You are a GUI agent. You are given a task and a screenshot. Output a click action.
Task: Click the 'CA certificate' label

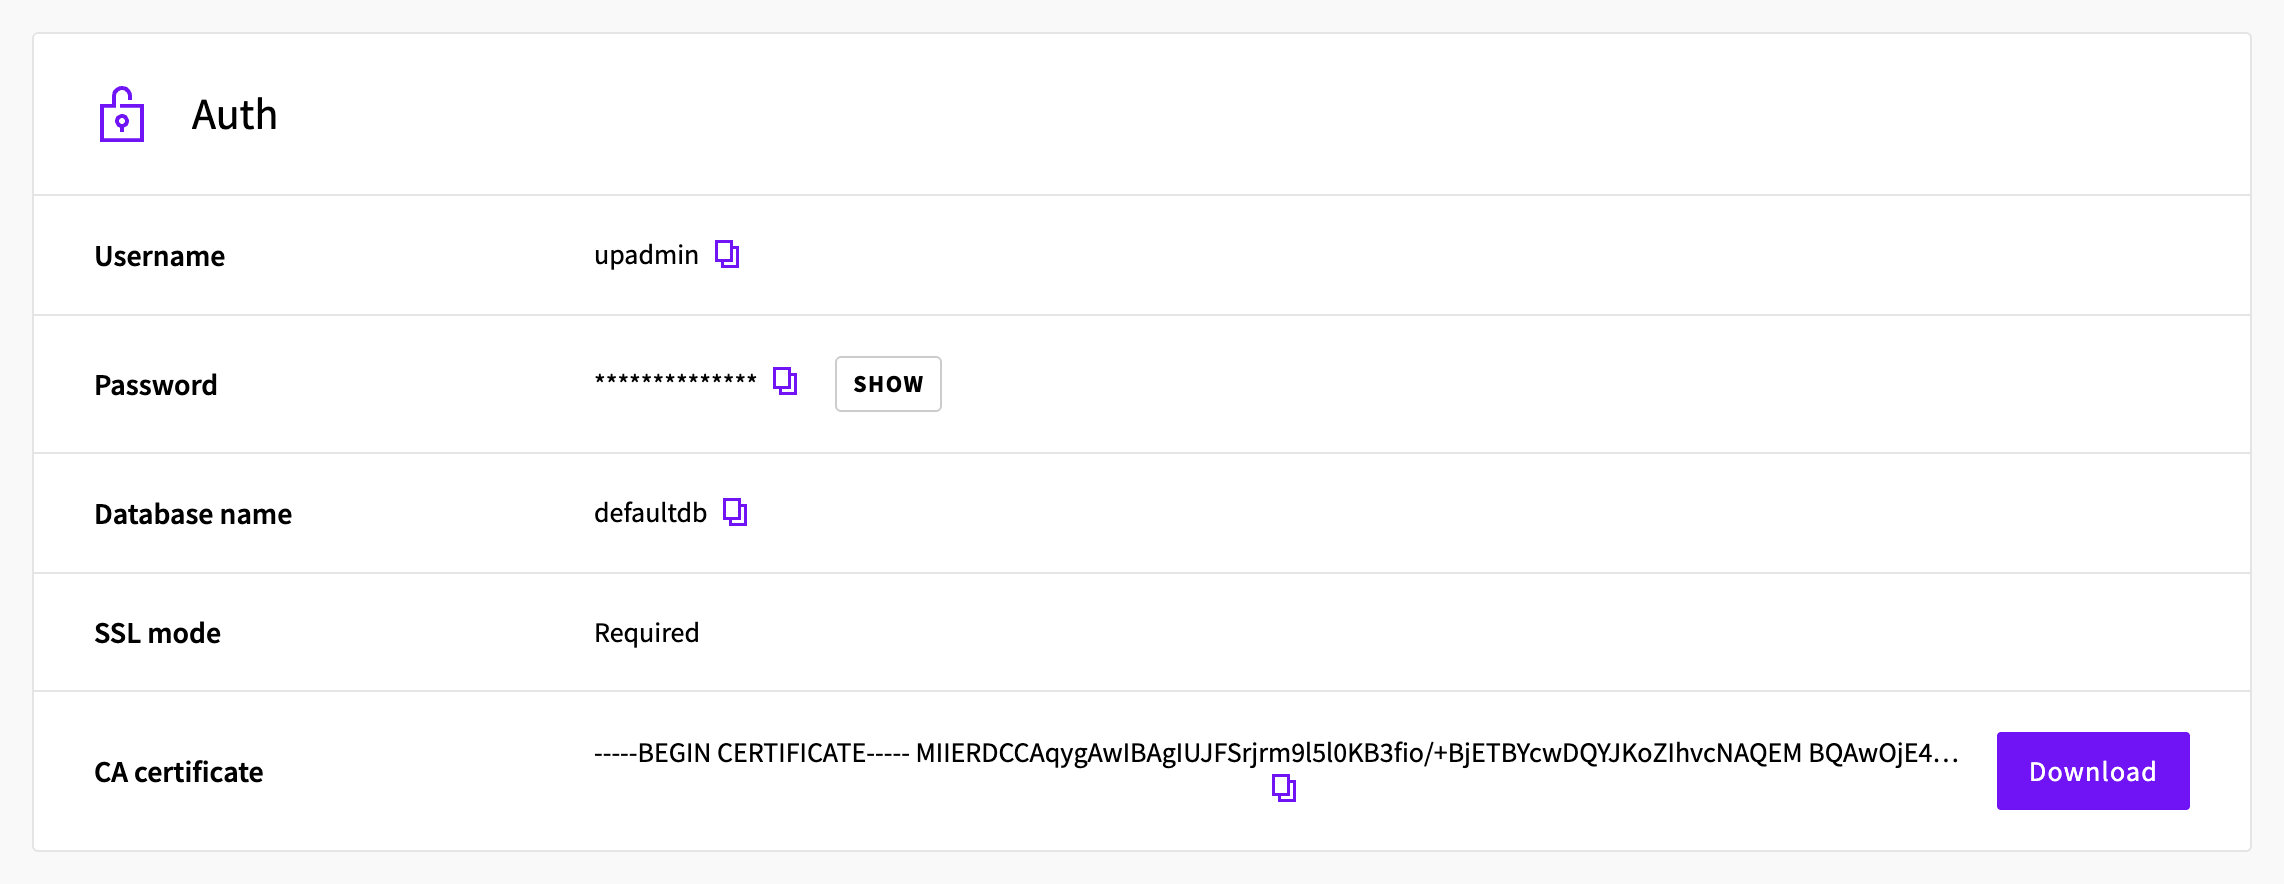coord(179,772)
